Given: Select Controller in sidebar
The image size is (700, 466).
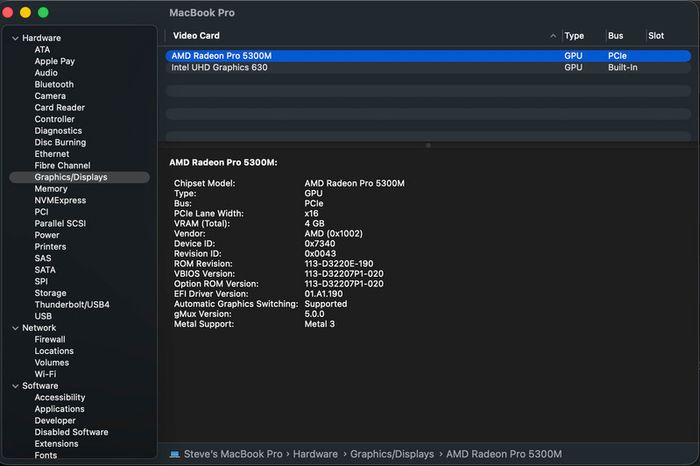Looking at the screenshot, I should (54, 119).
